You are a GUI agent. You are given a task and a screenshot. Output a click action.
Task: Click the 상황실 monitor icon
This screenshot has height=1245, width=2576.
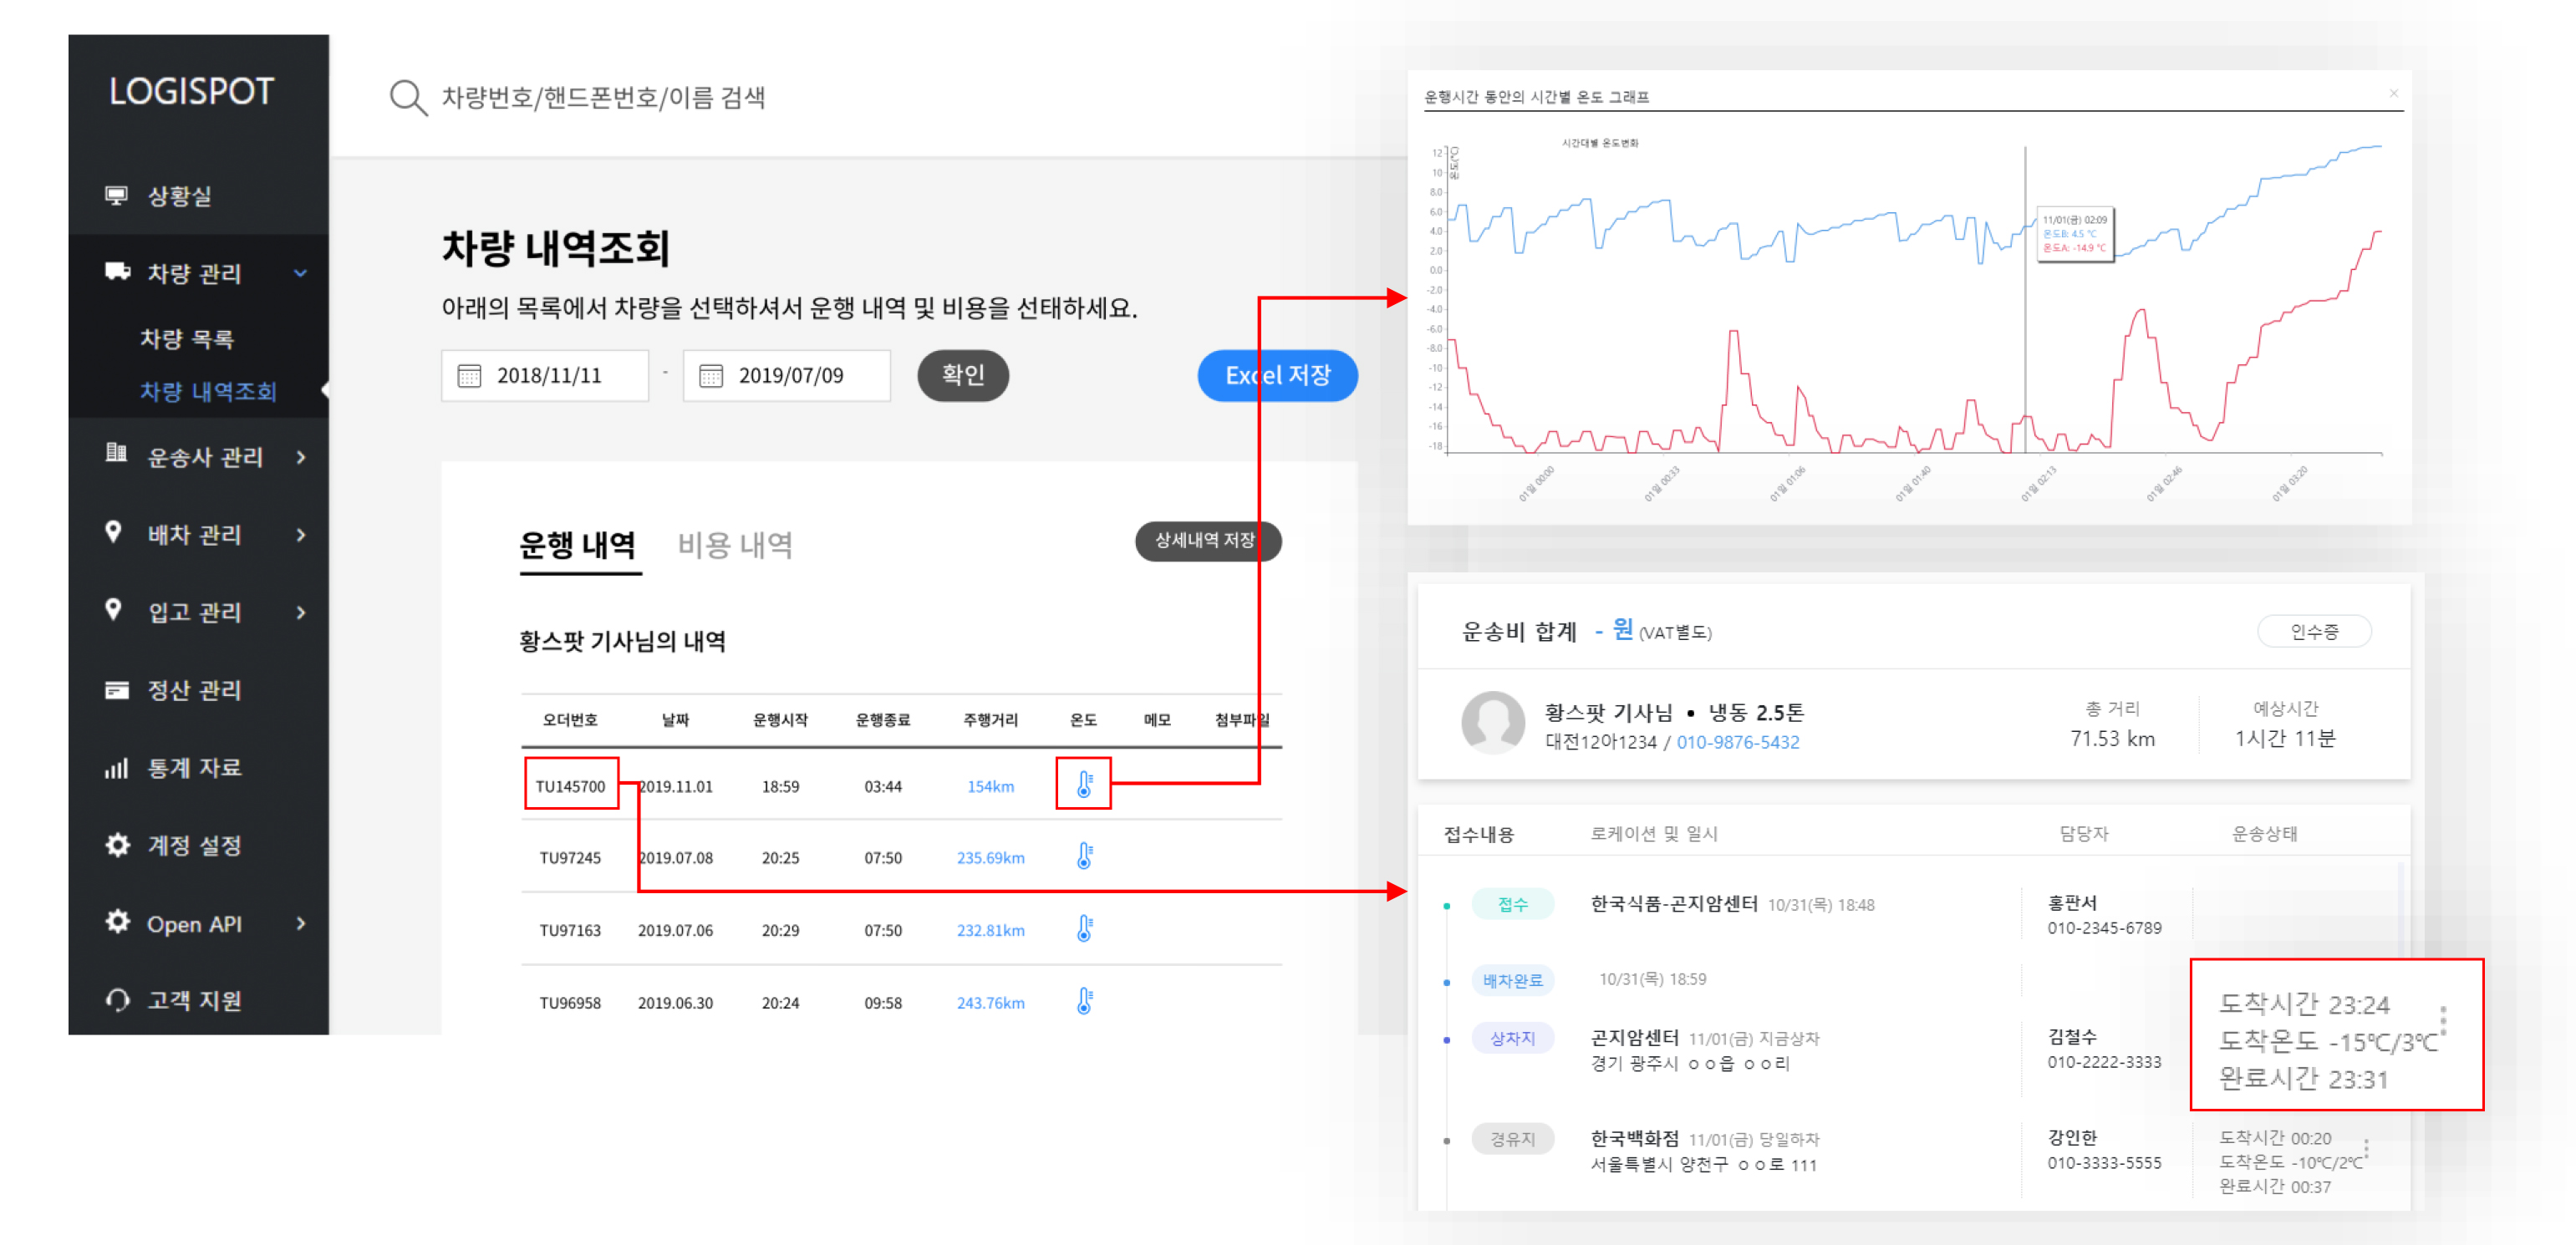117,195
